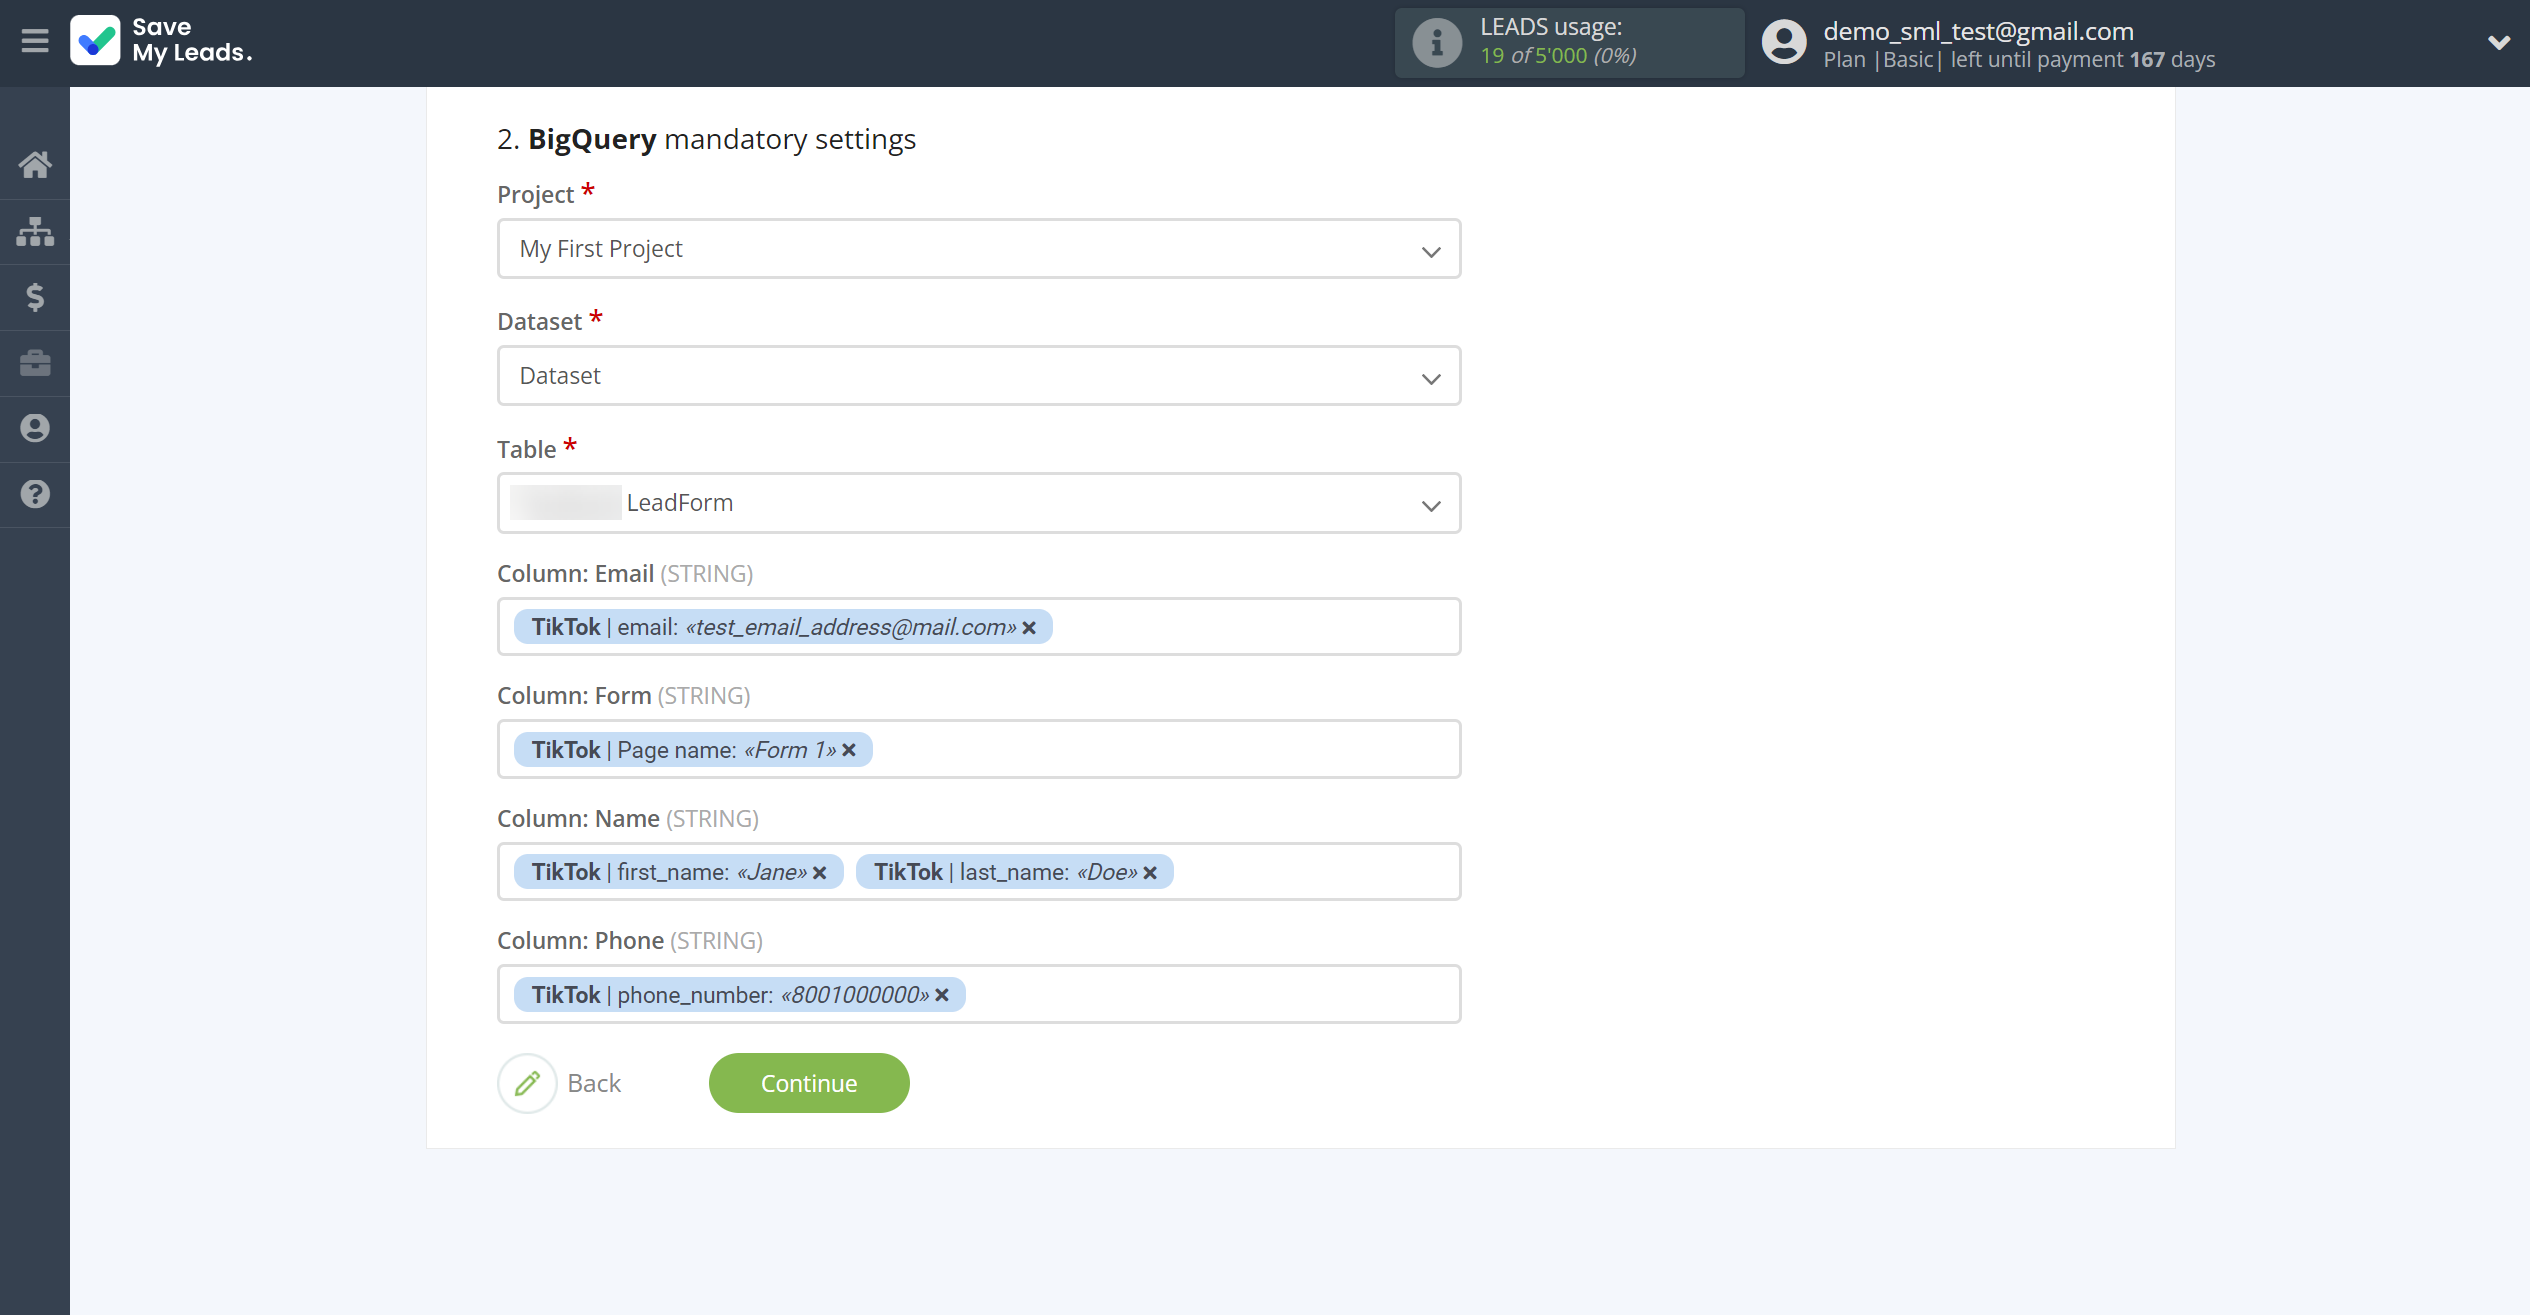Expand the Dataset dropdown selector

tap(979, 375)
